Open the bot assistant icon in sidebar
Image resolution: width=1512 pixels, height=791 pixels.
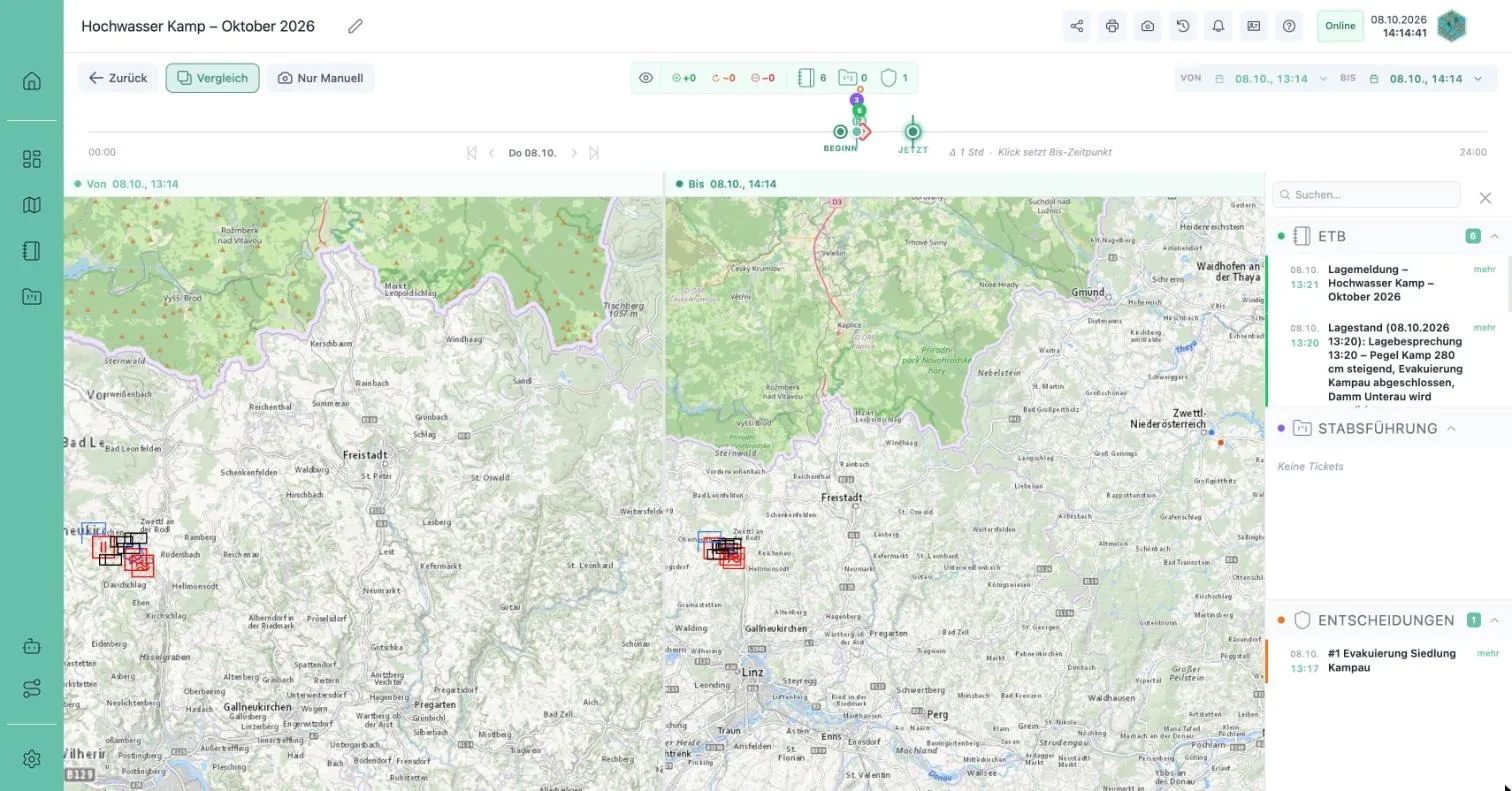tap(31, 646)
